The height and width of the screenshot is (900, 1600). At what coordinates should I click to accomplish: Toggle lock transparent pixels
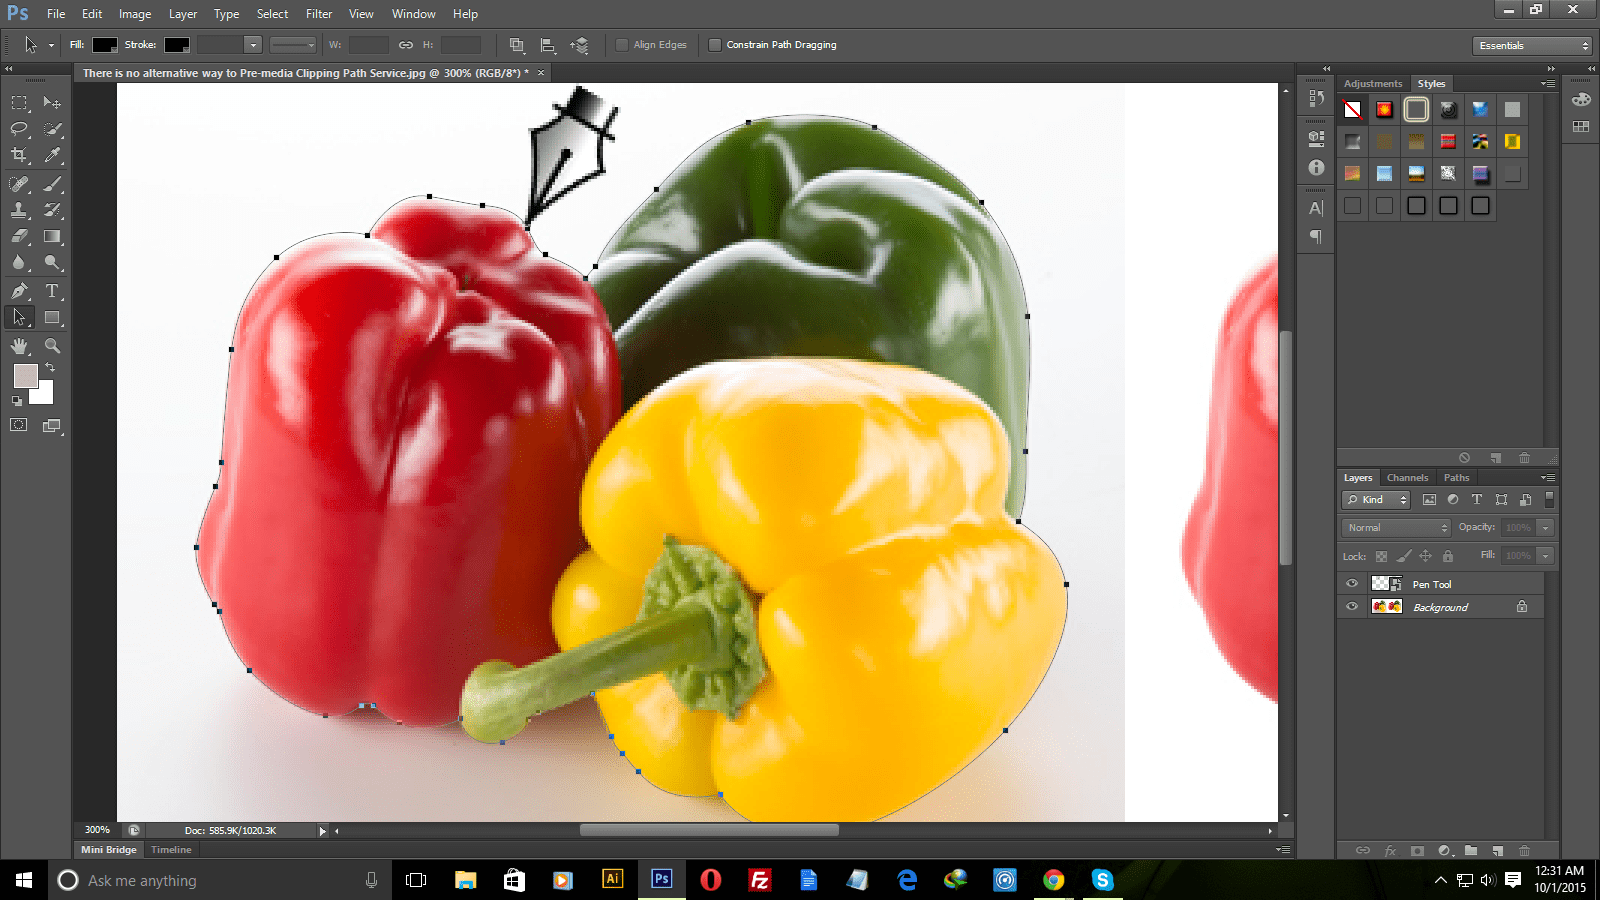1381,556
